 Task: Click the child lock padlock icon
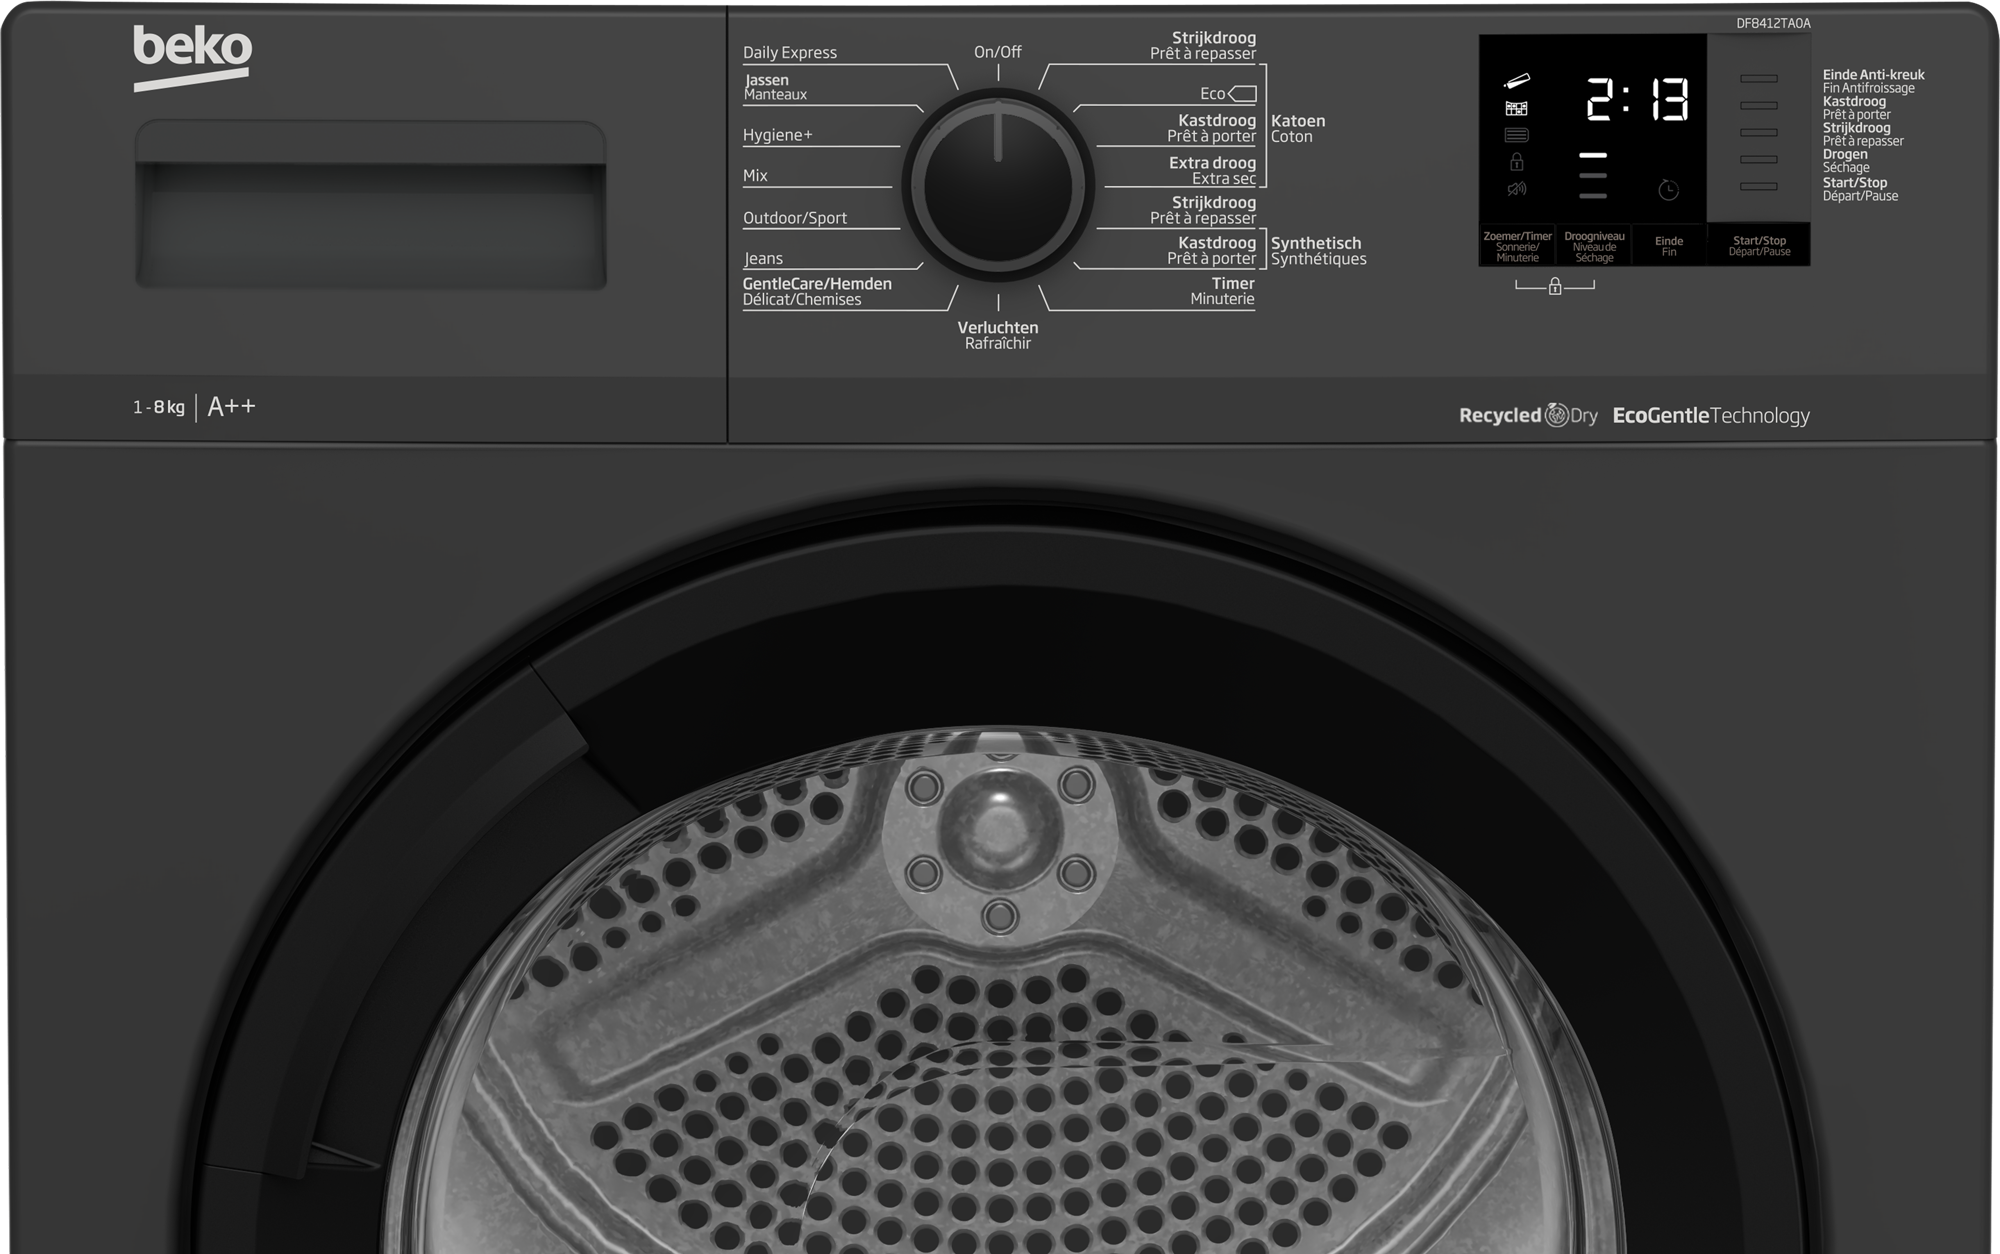(x=1517, y=164)
